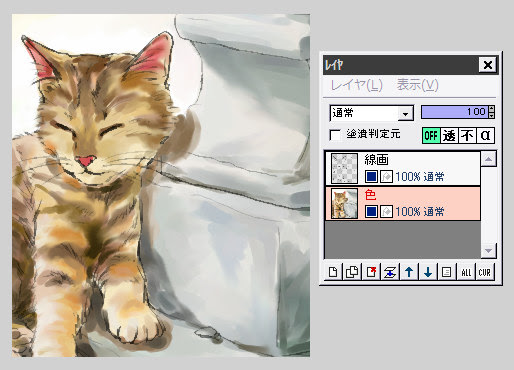Create a new layer with the blank page icon
514x370 pixels.
point(333,272)
